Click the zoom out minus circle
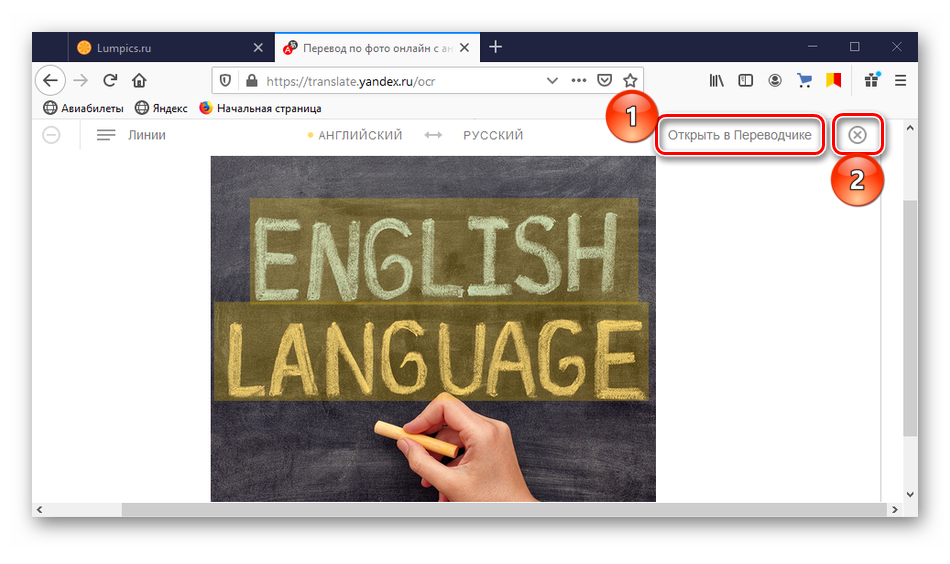 51,136
